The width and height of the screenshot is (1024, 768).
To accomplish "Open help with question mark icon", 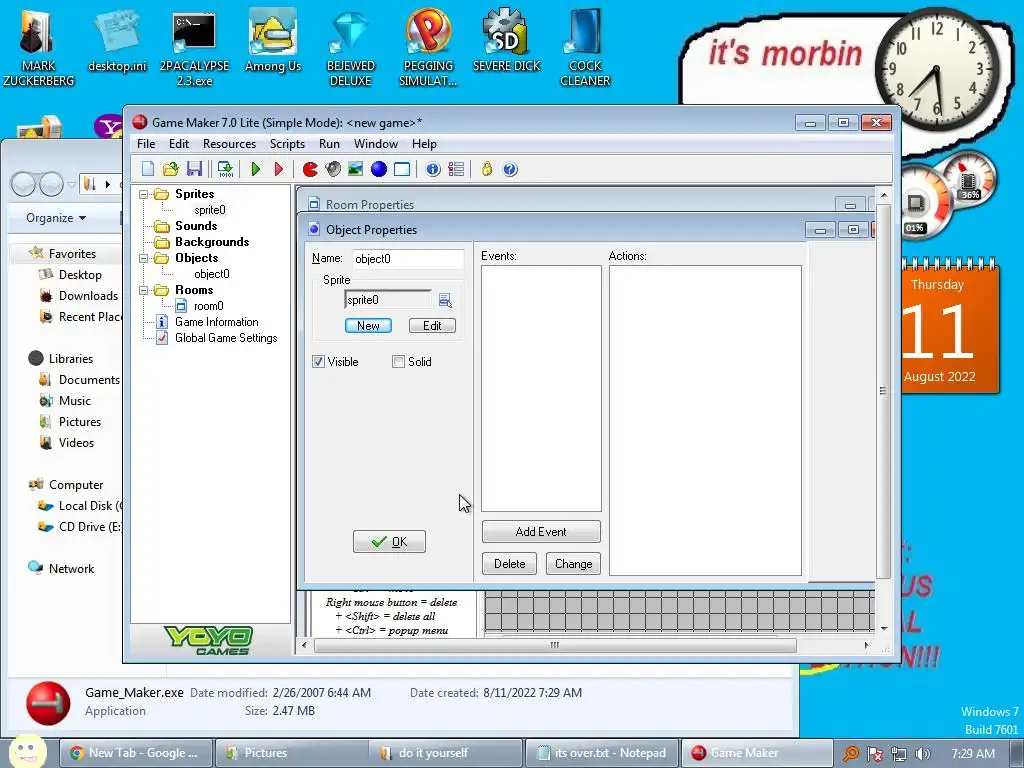I will coord(510,169).
